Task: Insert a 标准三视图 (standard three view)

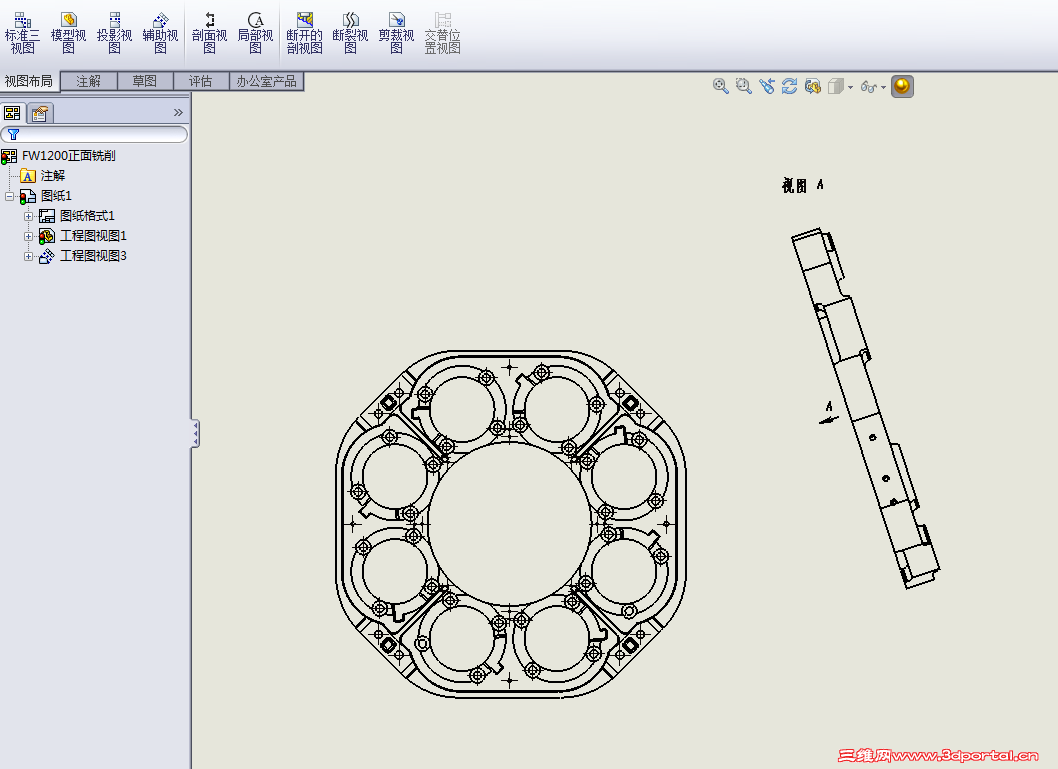Action: pos(22,32)
